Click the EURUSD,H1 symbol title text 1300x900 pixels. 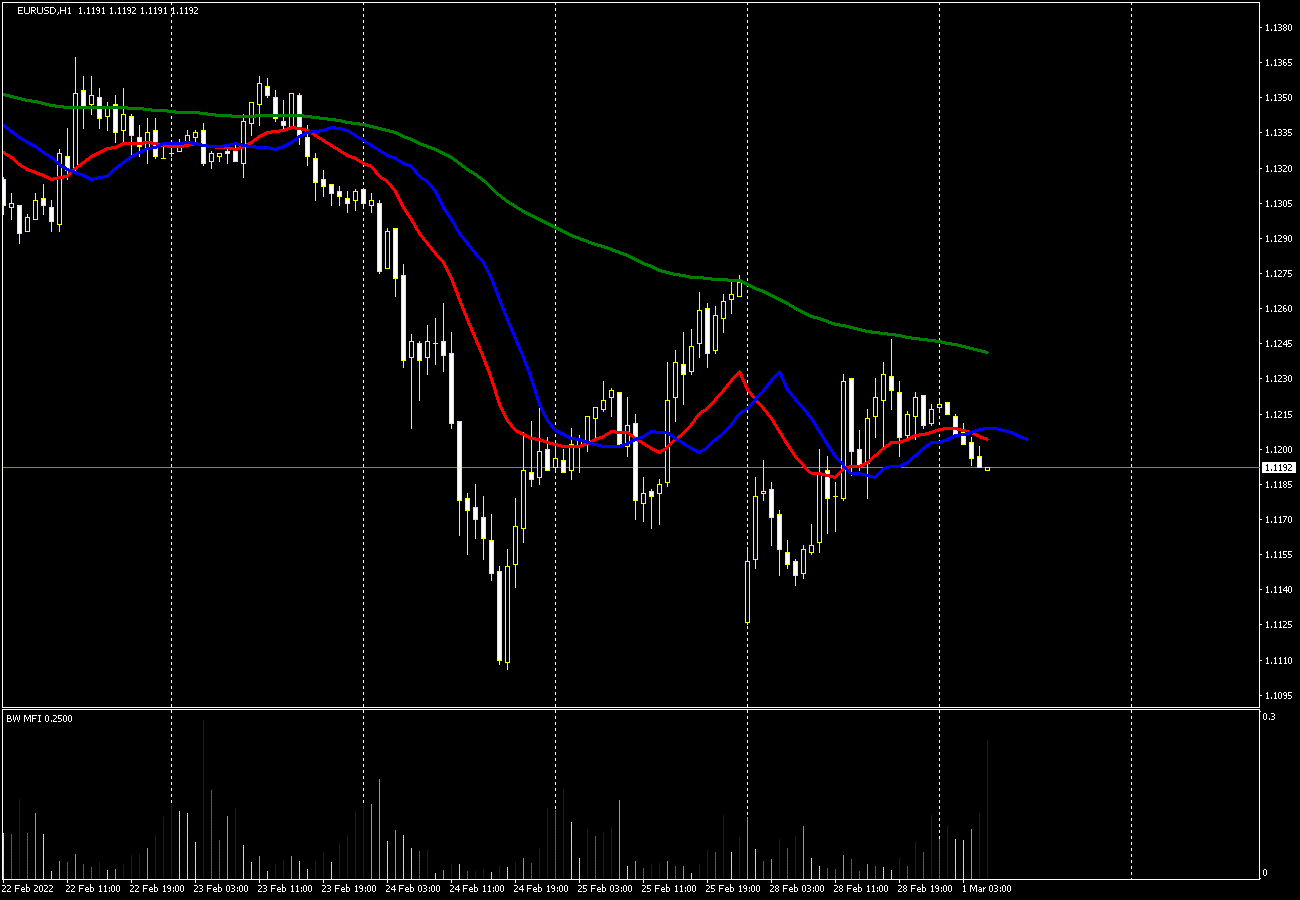coord(44,11)
